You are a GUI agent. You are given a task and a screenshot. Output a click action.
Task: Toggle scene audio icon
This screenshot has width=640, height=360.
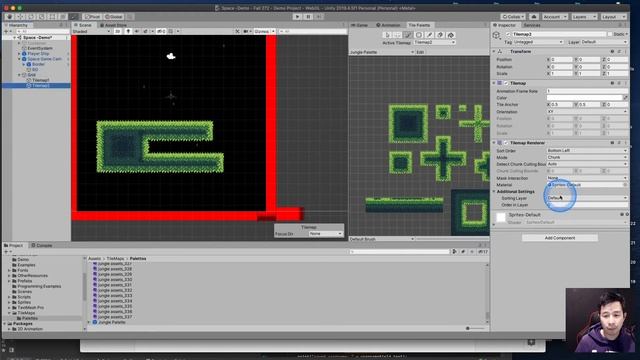pos(136,31)
